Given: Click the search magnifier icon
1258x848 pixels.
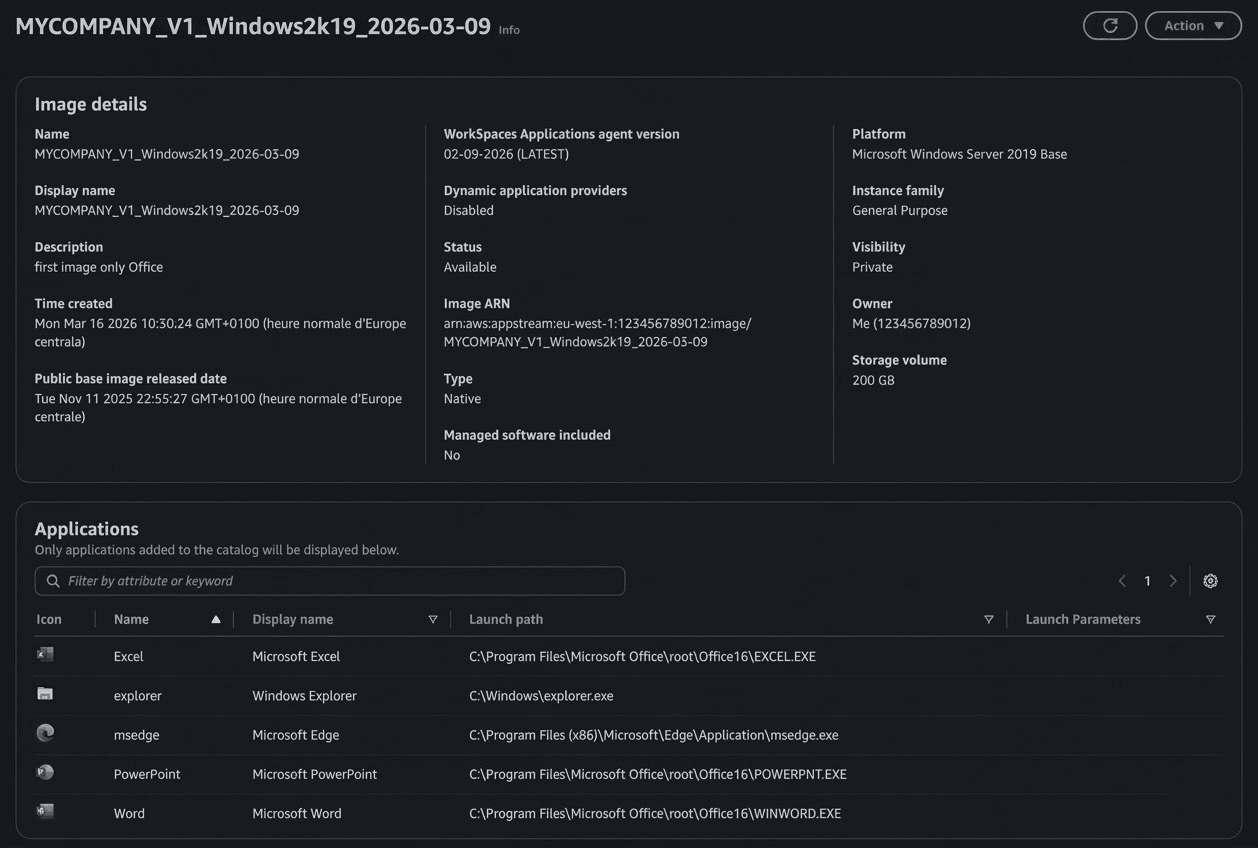Looking at the screenshot, I should pos(53,581).
